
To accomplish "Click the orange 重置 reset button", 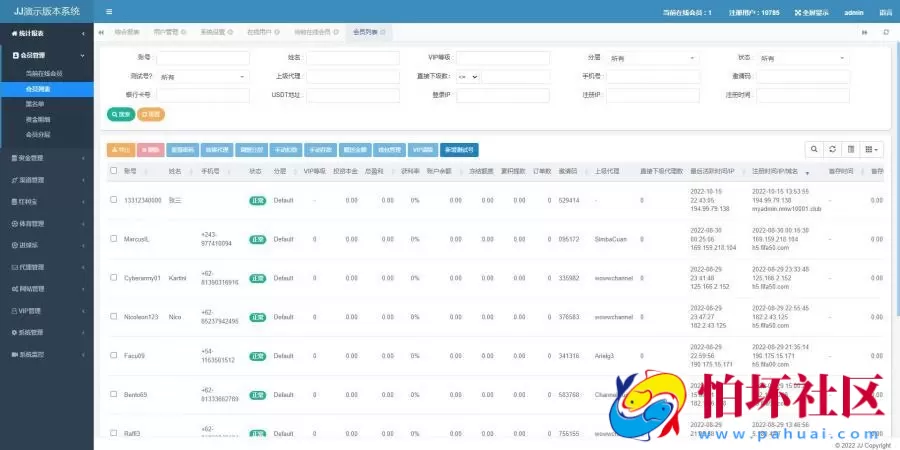I will click(150, 114).
